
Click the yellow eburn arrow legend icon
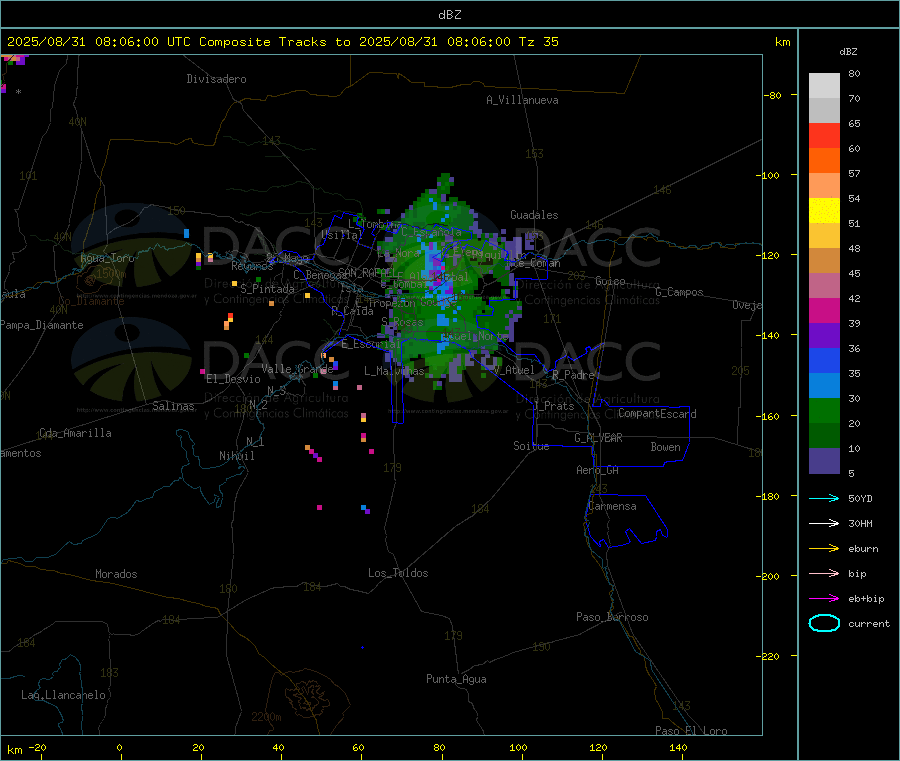[824, 548]
